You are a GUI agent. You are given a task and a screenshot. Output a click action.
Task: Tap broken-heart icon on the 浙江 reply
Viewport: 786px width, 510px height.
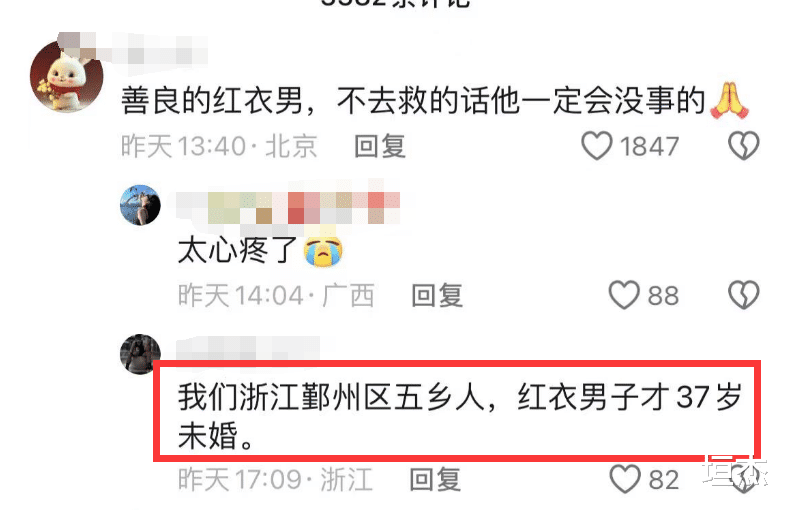743,480
